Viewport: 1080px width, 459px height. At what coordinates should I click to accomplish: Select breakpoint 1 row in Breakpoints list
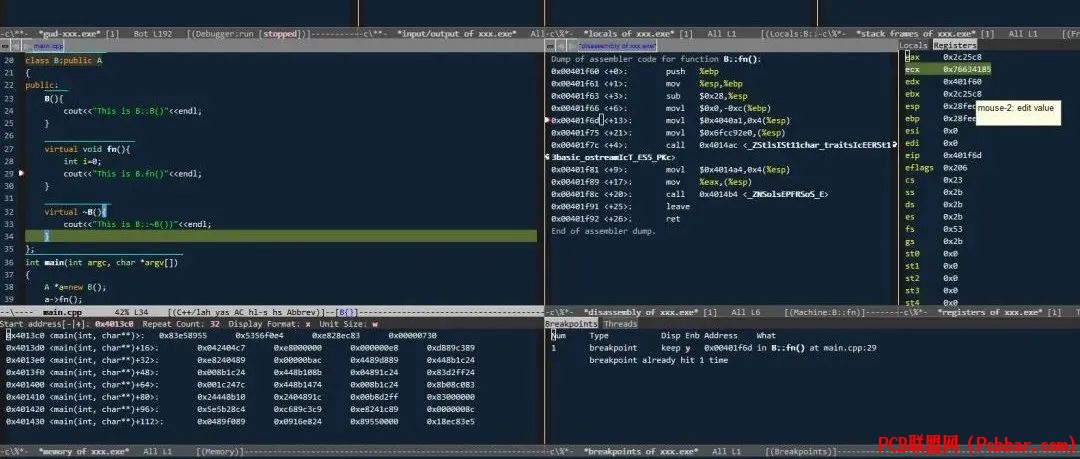tap(714, 348)
